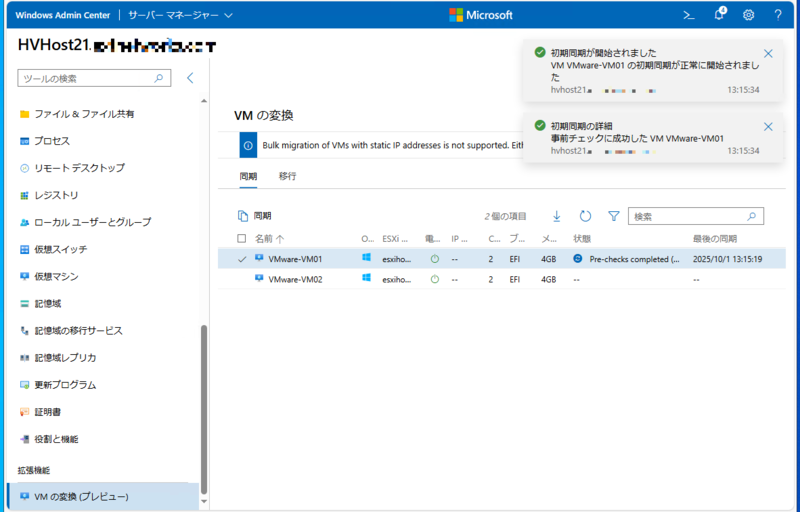The height and width of the screenshot is (512, 800).
Task: Click the VMware-VM01 name cell
Action: (x=295, y=259)
